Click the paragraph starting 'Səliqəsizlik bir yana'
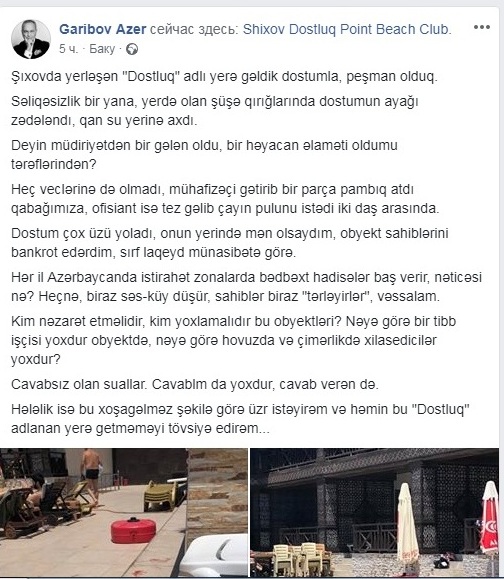 (x=215, y=111)
